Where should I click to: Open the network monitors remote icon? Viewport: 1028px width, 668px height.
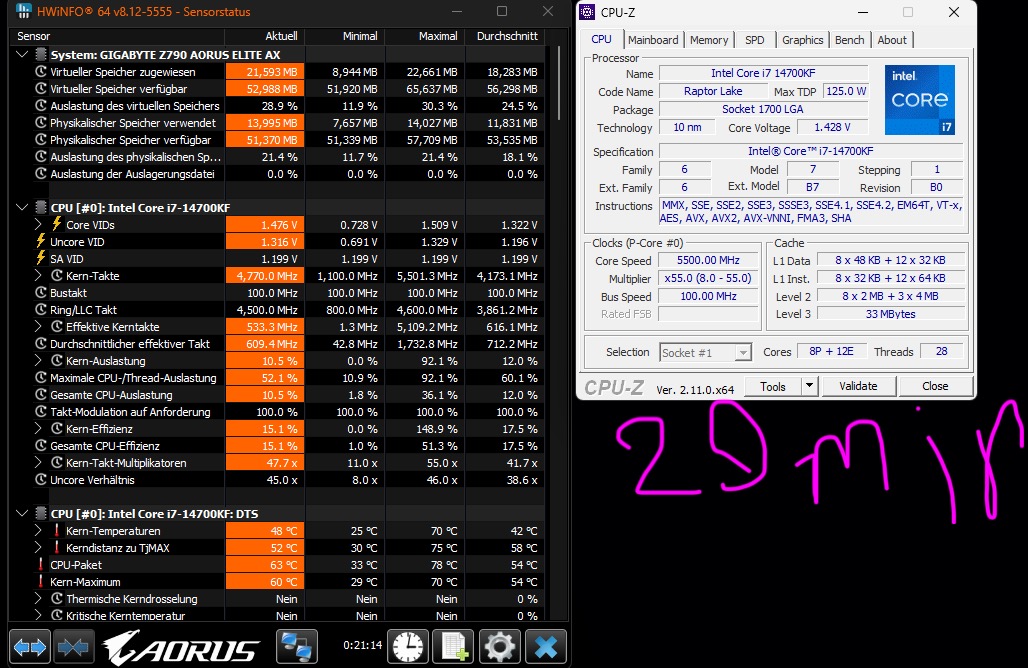297,647
